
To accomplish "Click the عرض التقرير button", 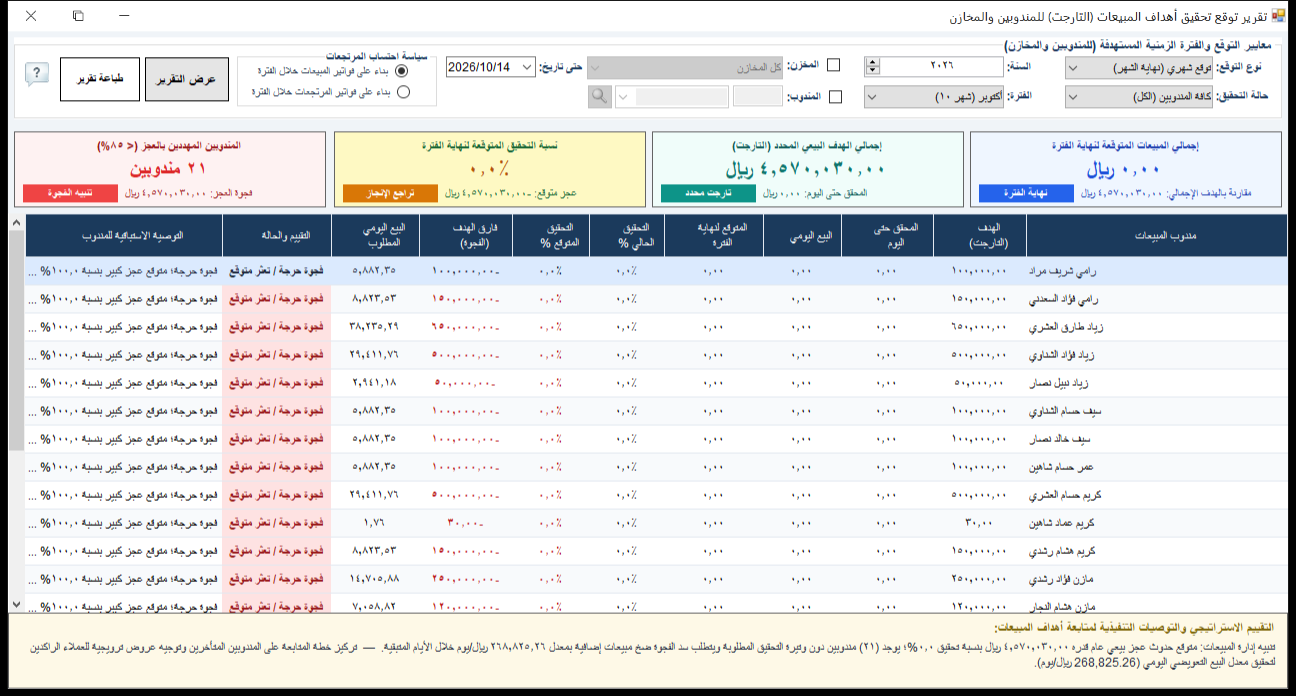I will (187, 79).
